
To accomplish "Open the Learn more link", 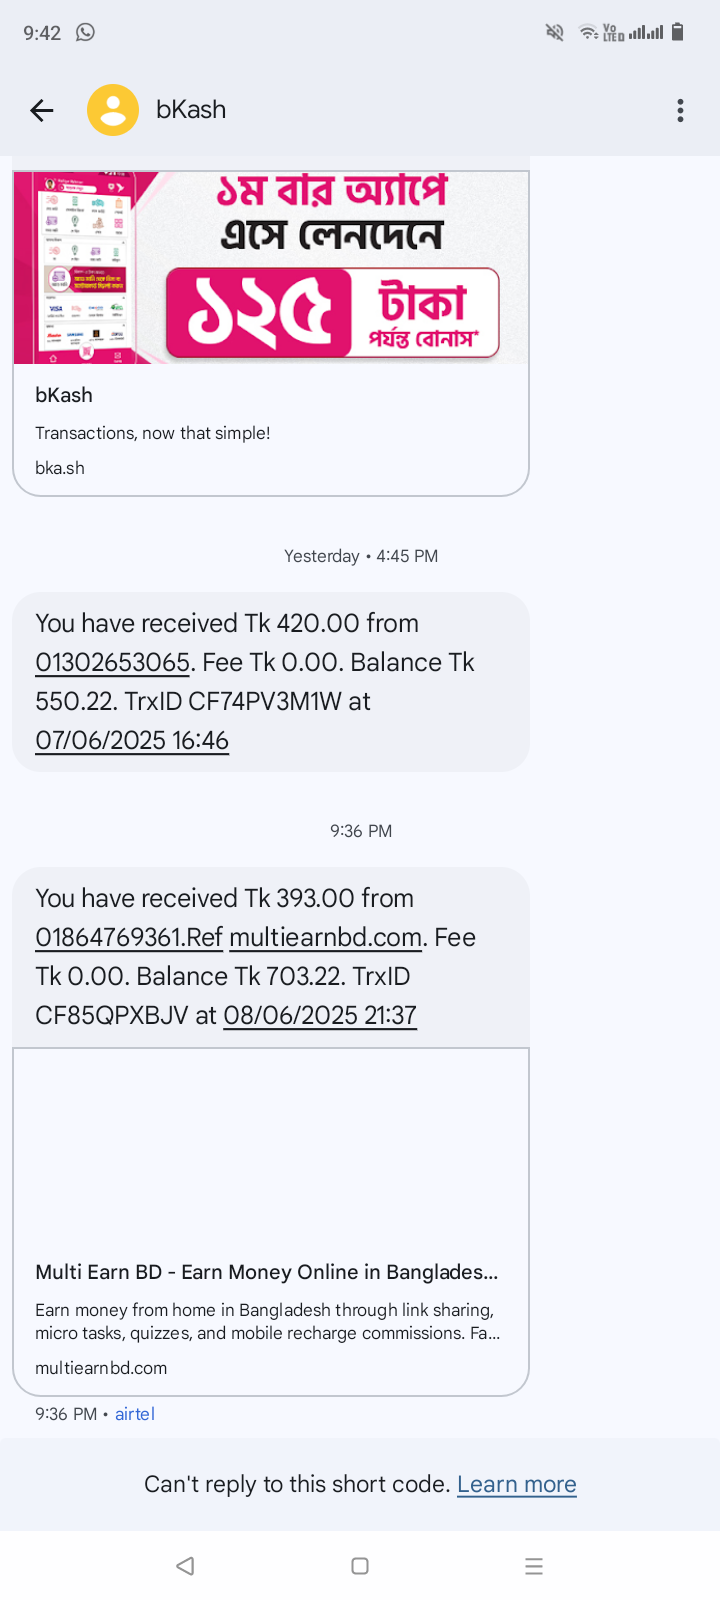I will 516,1484.
